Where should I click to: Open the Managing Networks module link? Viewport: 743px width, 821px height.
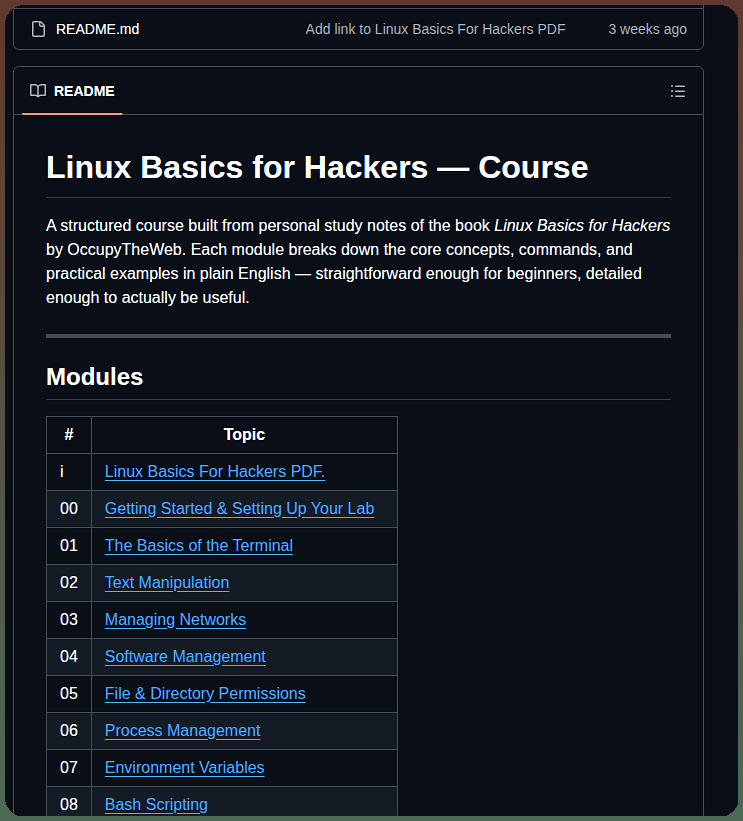tap(175, 619)
